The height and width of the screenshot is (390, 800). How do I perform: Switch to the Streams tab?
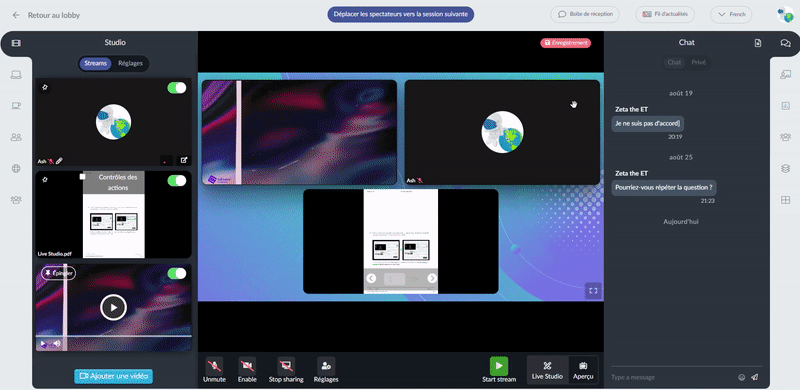click(95, 63)
